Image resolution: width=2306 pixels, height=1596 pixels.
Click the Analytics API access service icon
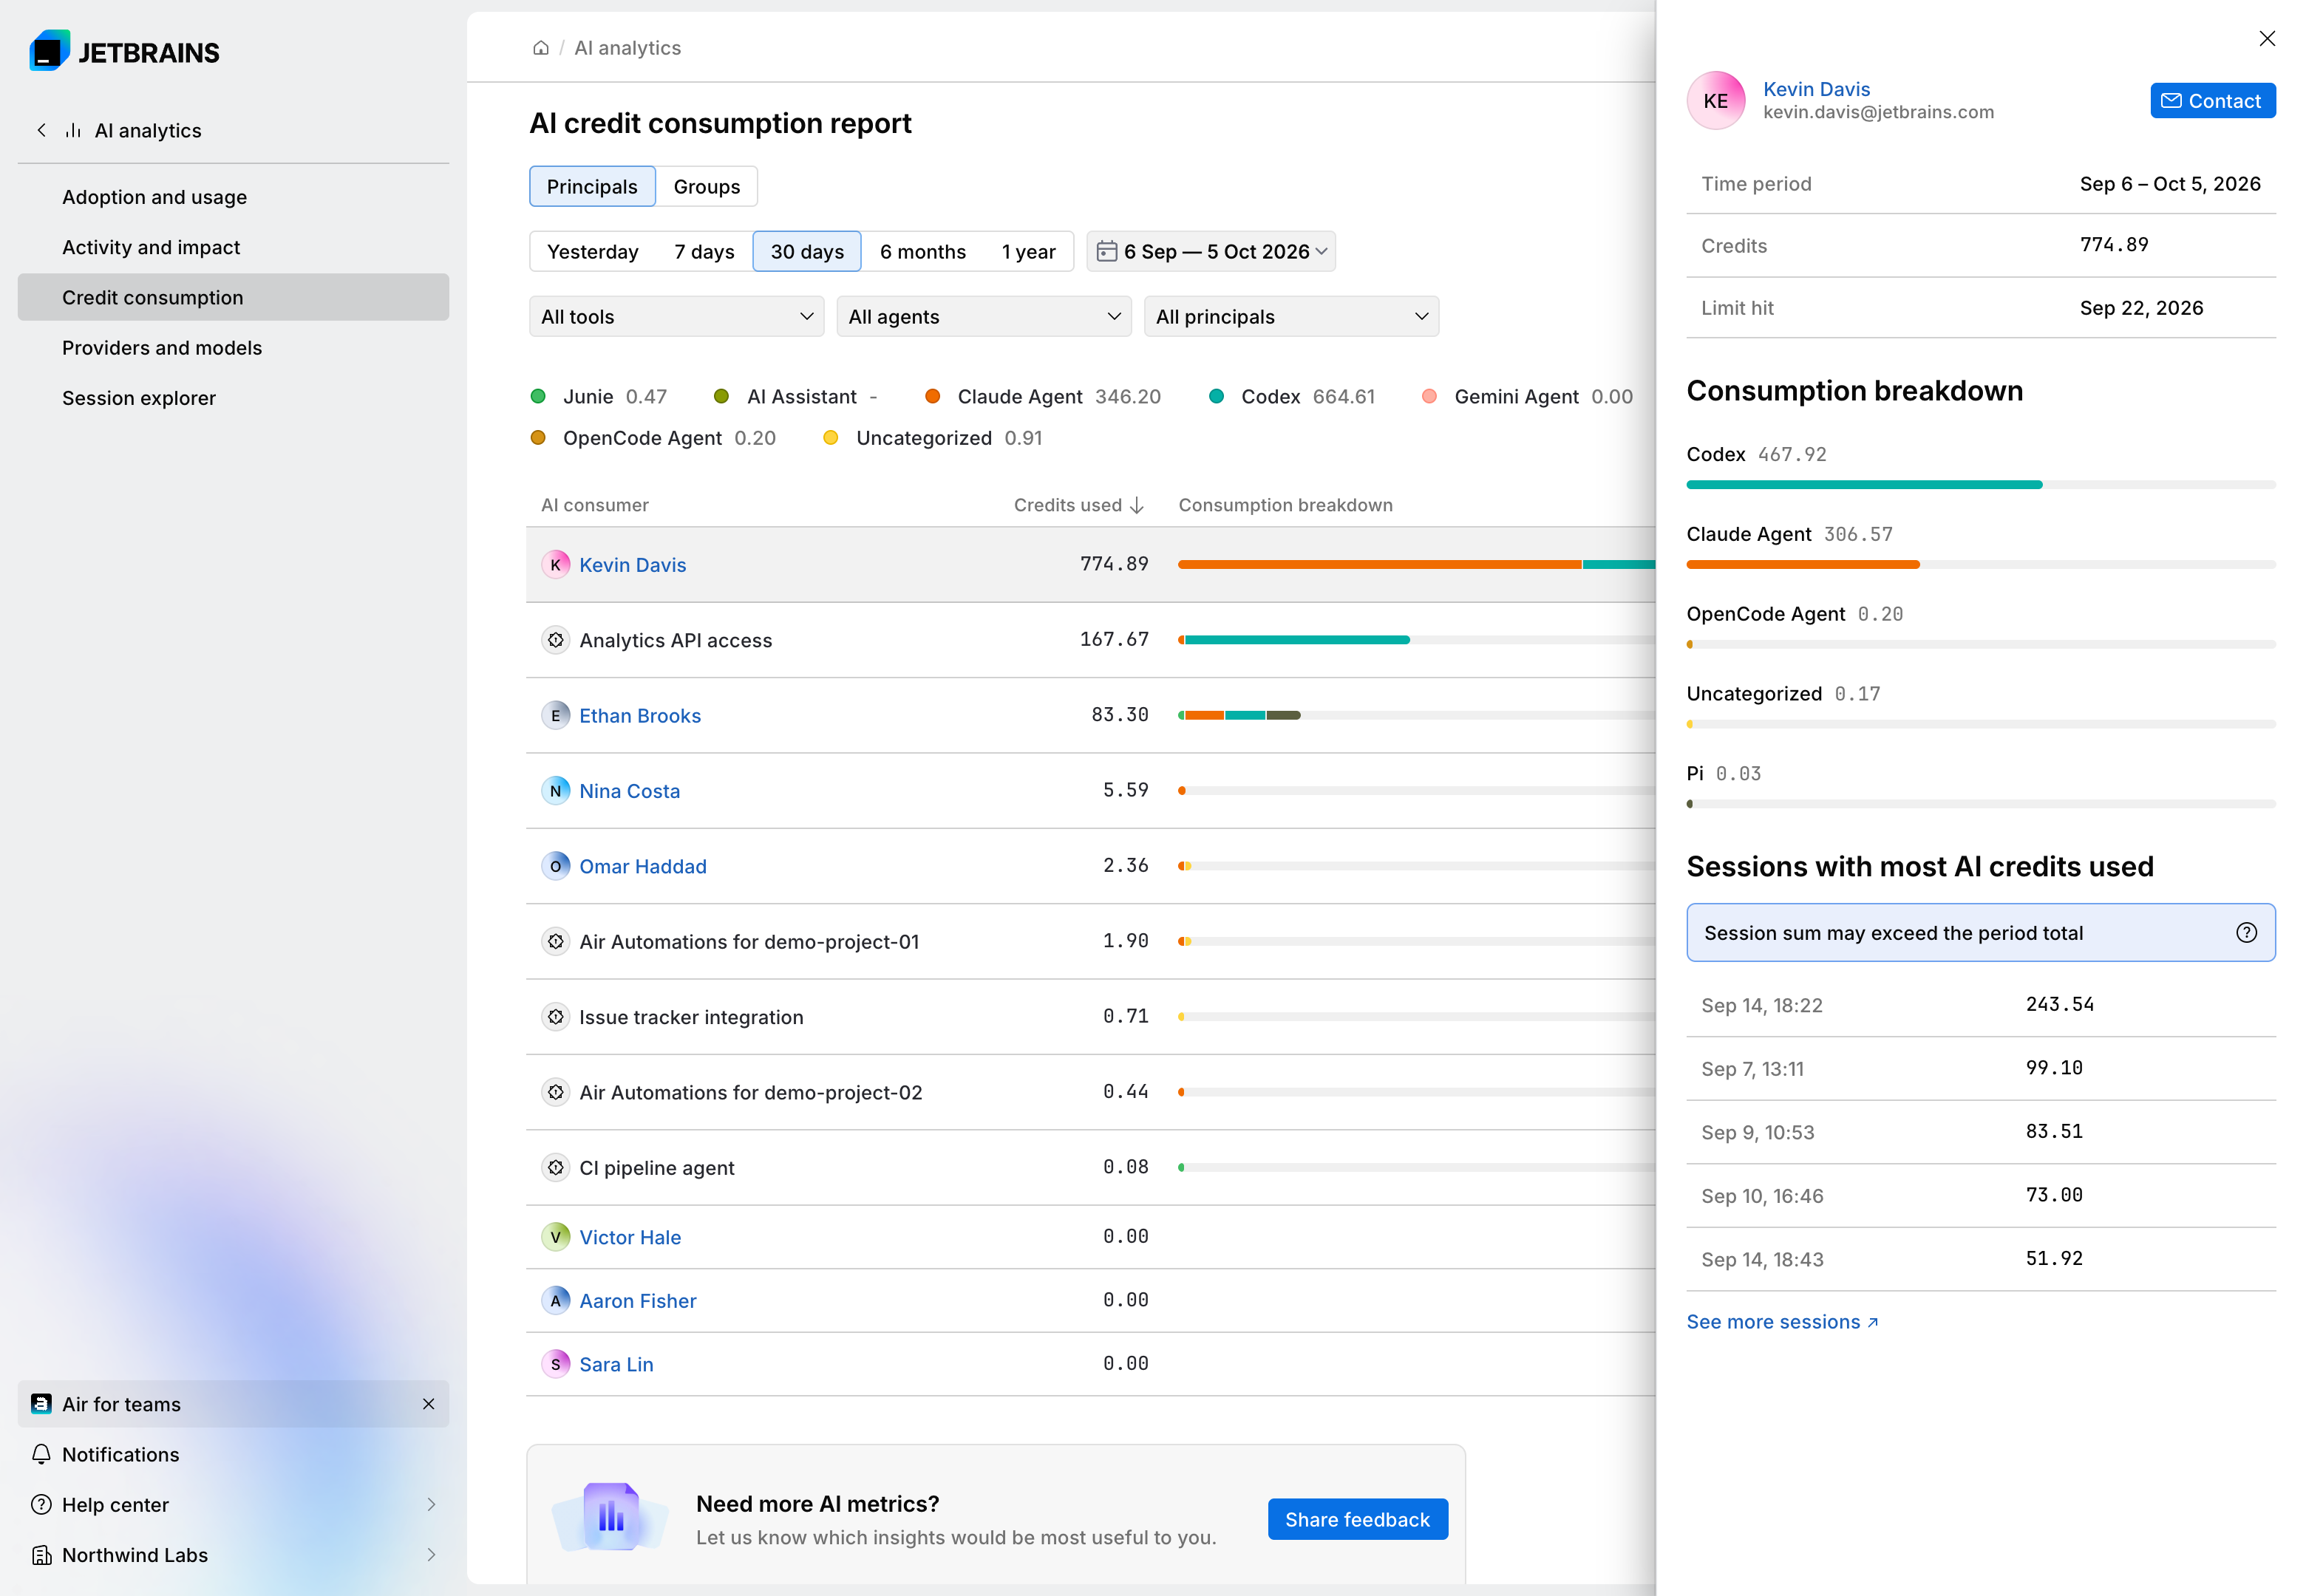click(x=555, y=640)
